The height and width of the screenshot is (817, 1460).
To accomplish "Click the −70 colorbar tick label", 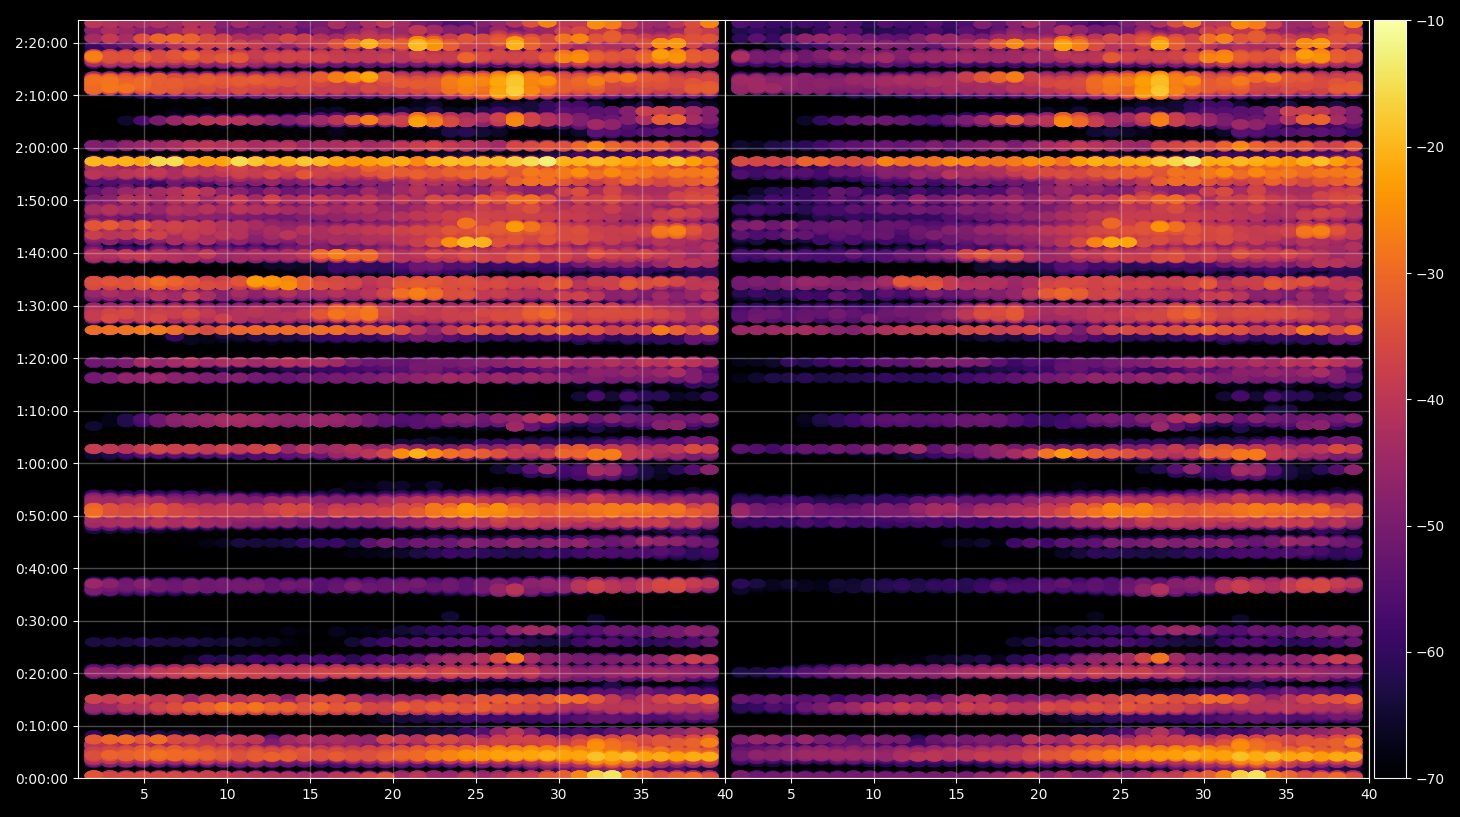I will (1431, 779).
